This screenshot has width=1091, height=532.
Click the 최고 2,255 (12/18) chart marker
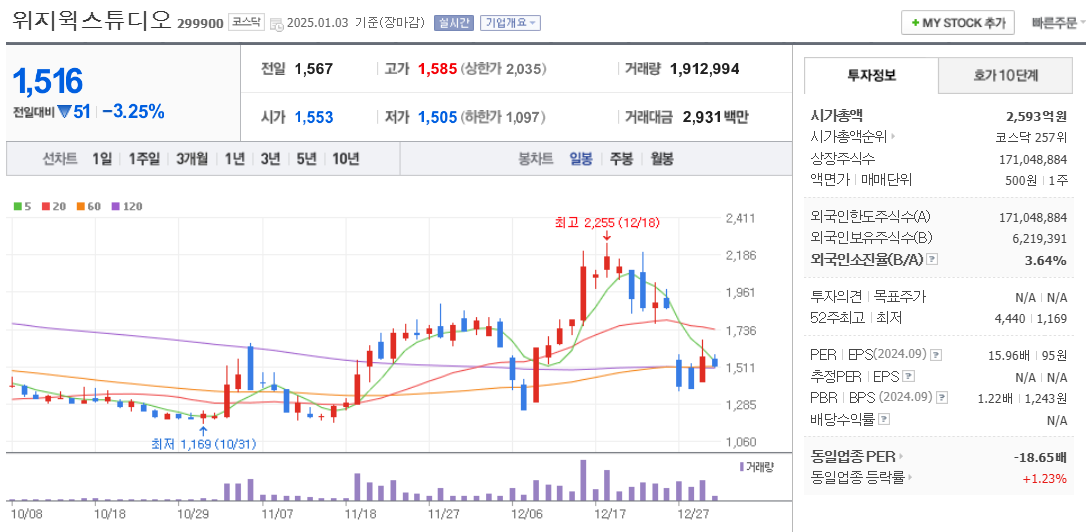tap(607, 223)
